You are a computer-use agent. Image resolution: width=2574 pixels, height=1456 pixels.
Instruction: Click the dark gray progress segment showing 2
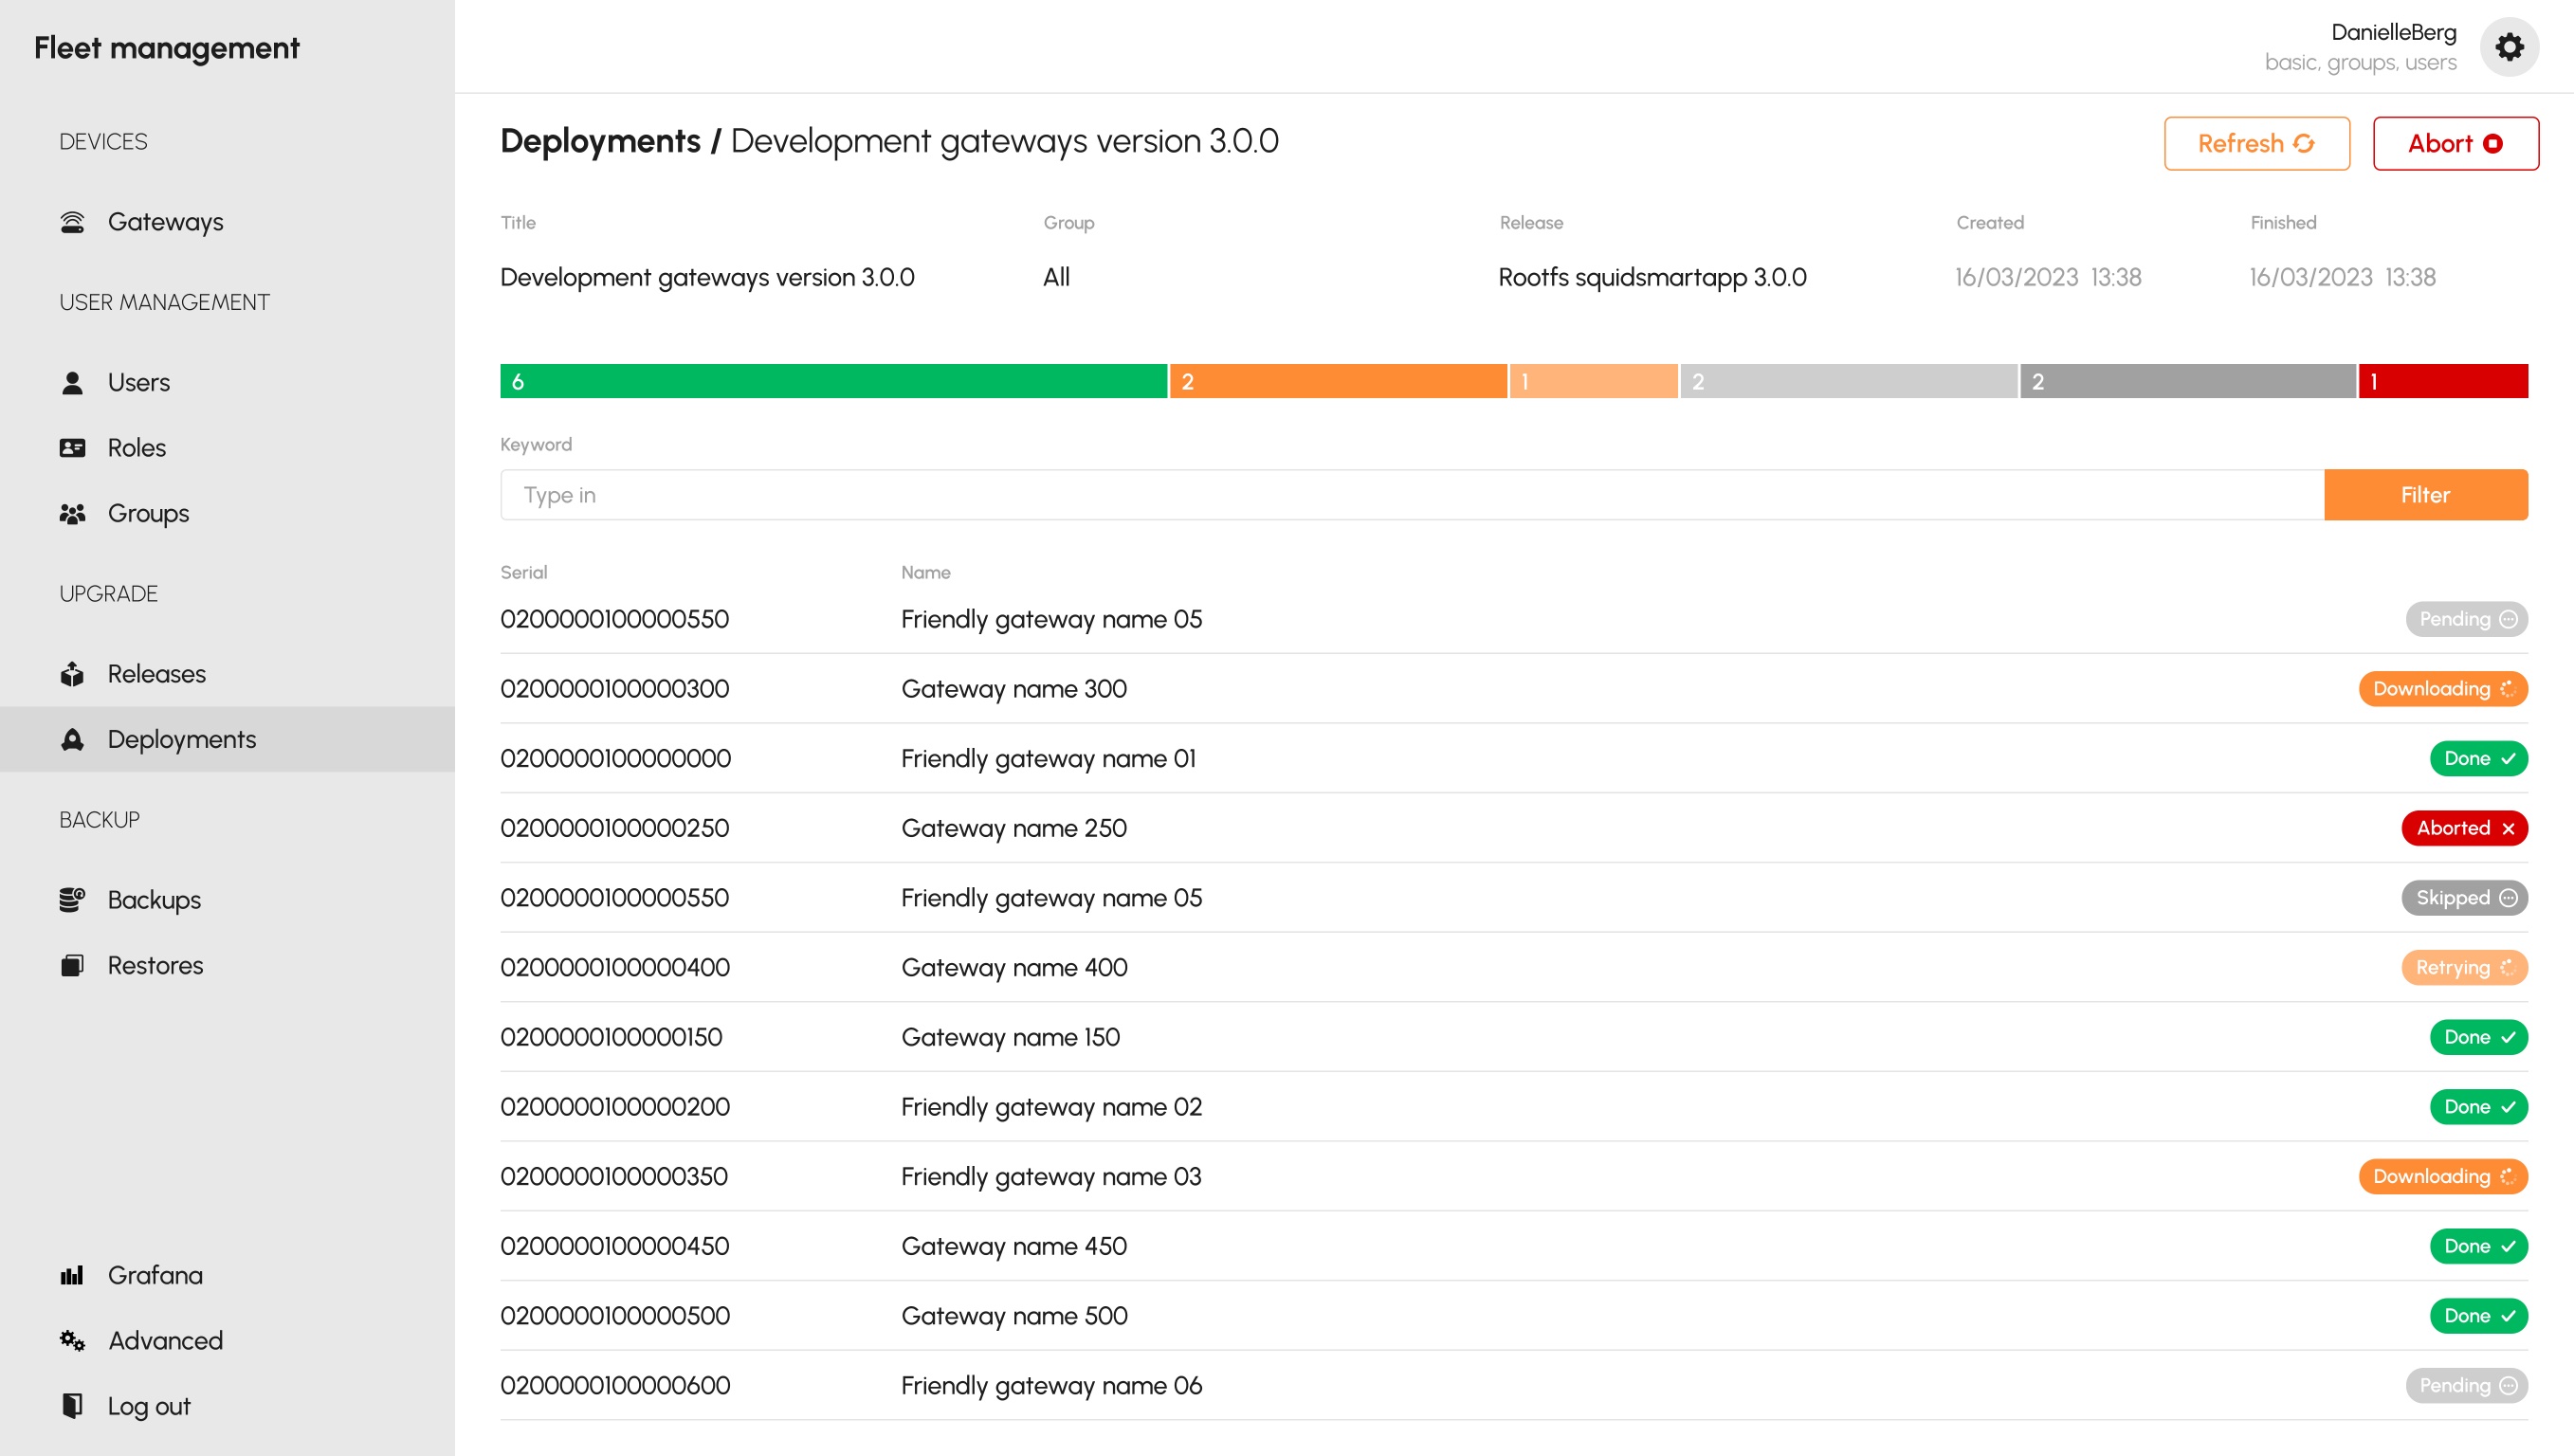pyautogui.click(x=2188, y=381)
